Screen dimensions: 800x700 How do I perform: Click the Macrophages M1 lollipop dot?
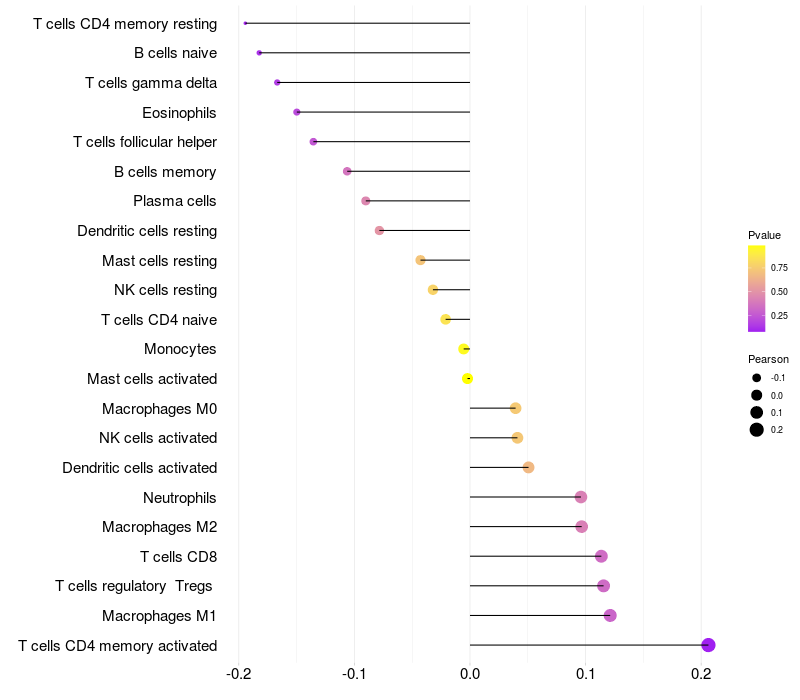coord(610,615)
